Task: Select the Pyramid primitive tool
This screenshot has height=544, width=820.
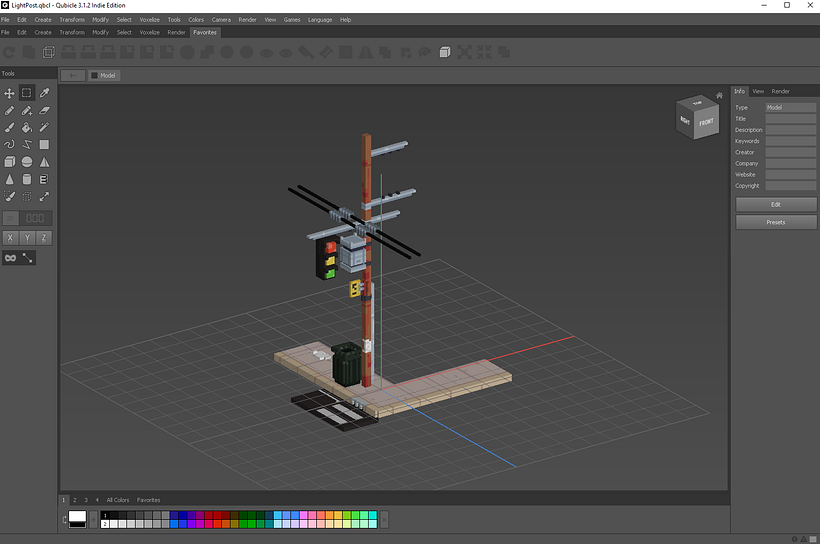Action: (44, 162)
